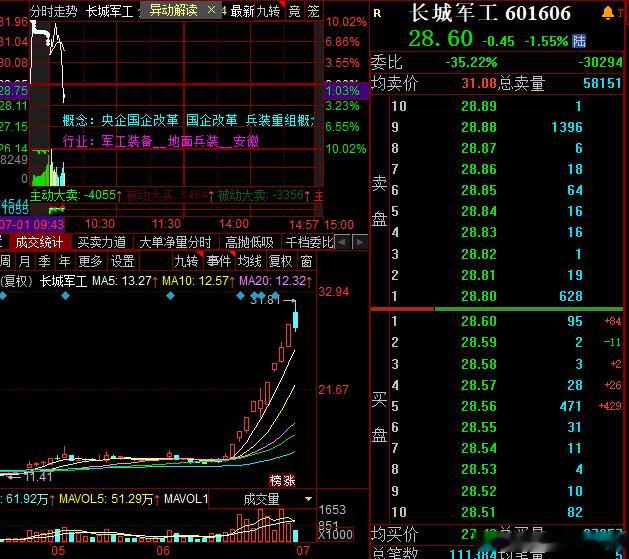Click the green-red buy/sell ratio bar
629x559 pixels.
(497, 309)
